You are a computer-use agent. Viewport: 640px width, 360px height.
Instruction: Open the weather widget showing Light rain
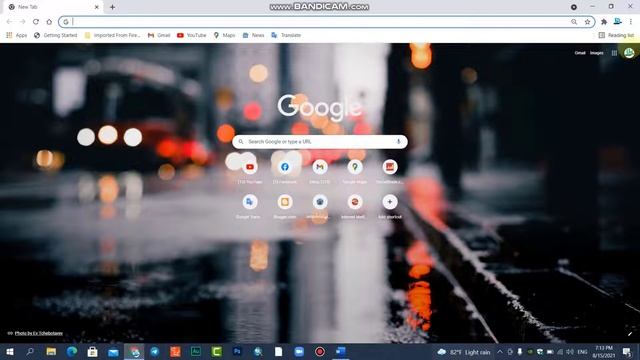pyautogui.click(x=464, y=352)
